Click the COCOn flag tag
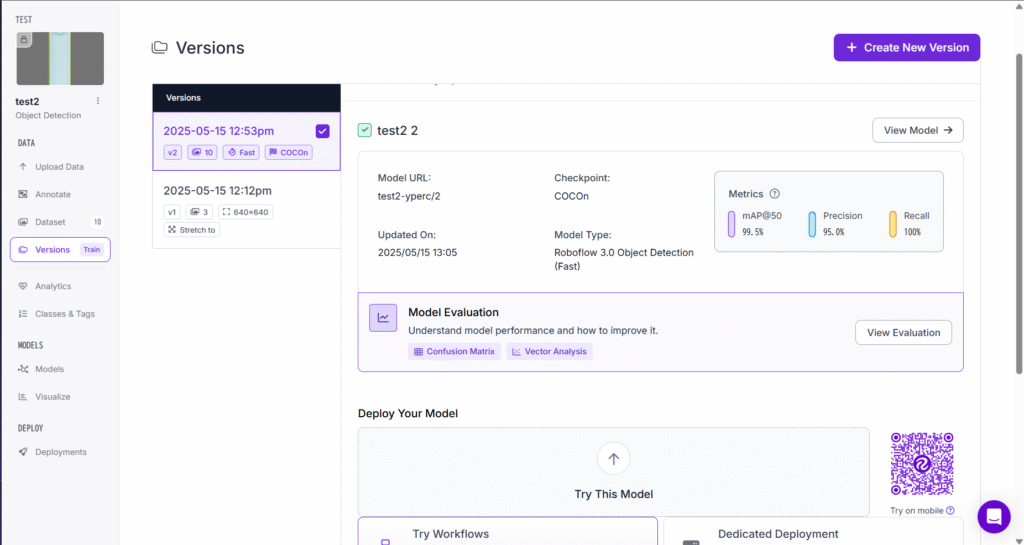This screenshot has width=1024, height=545. click(x=289, y=152)
